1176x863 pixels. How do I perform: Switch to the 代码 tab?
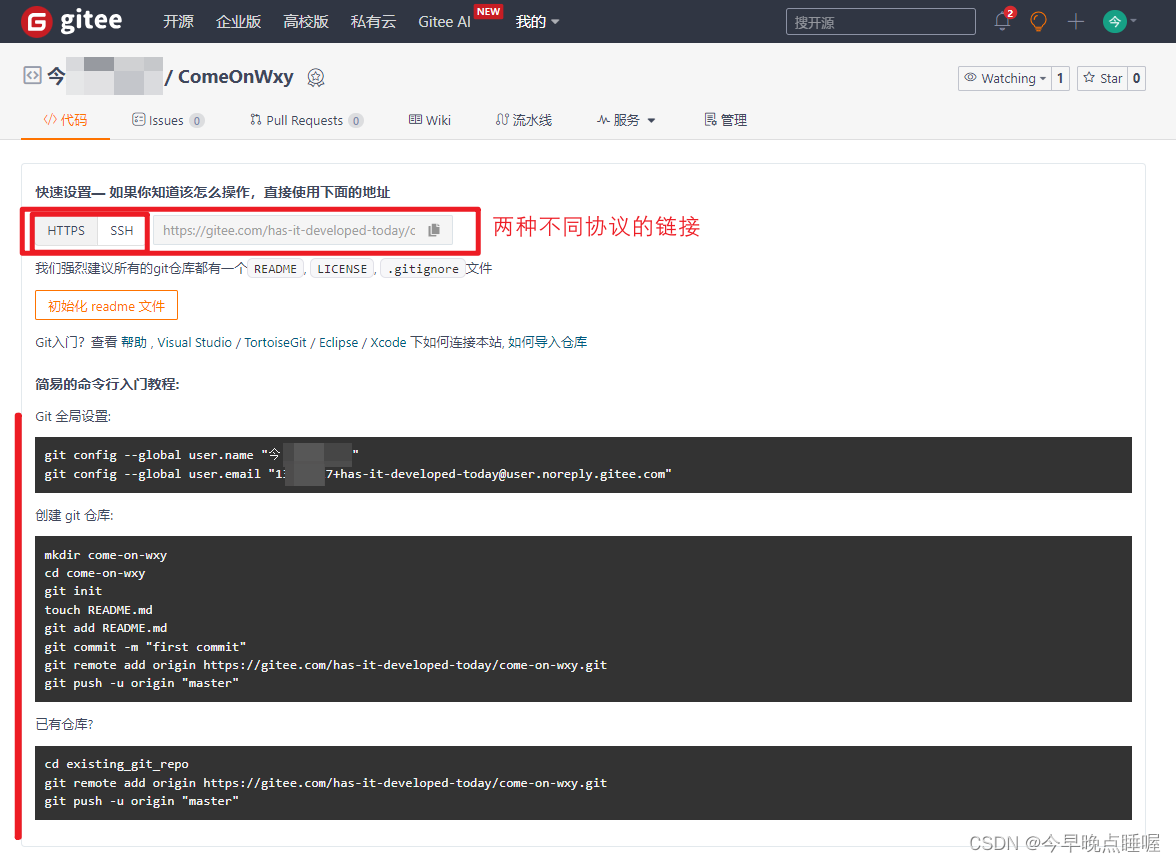(65, 120)
